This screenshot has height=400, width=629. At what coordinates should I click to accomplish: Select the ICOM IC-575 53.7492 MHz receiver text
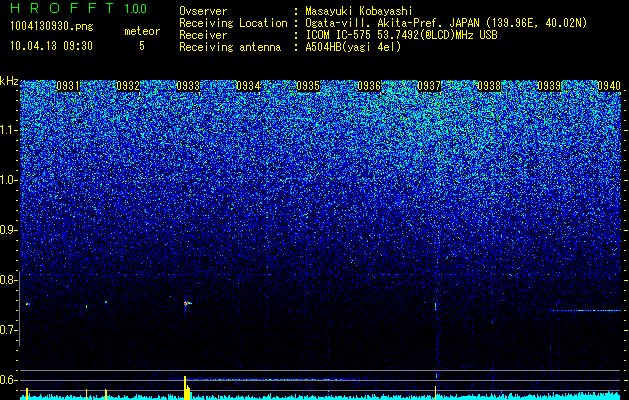point(401,35)
